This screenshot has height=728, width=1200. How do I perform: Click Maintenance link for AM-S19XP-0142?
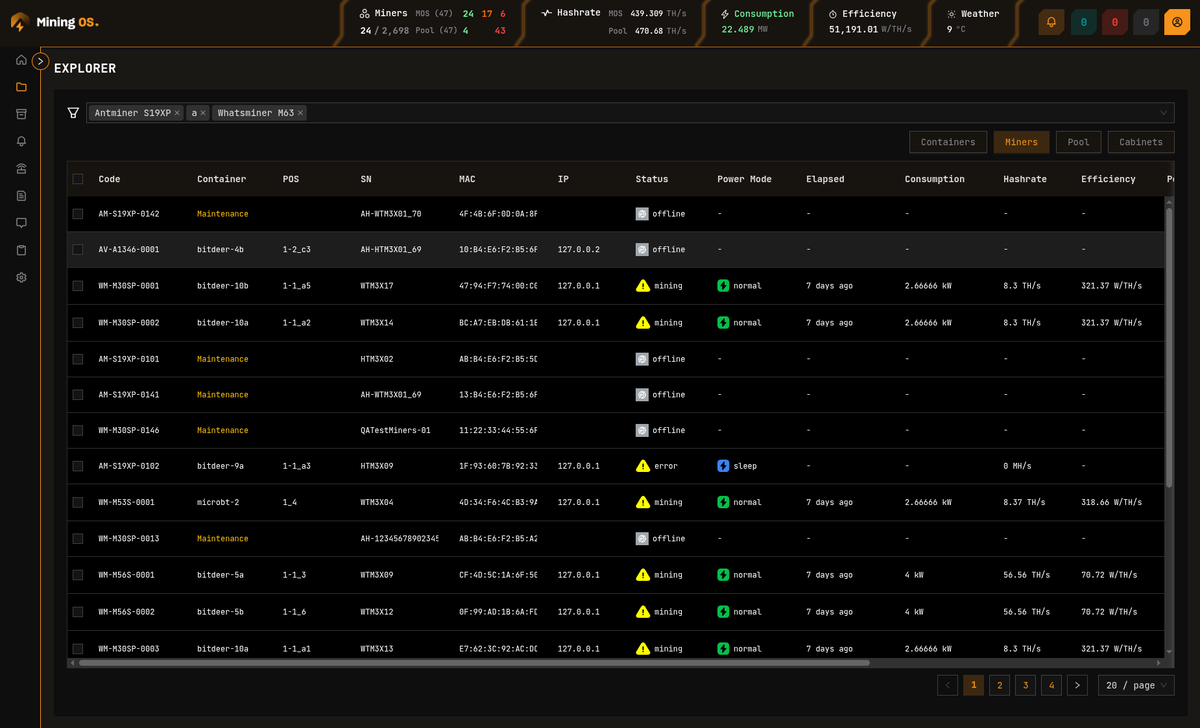click(222, 214)
